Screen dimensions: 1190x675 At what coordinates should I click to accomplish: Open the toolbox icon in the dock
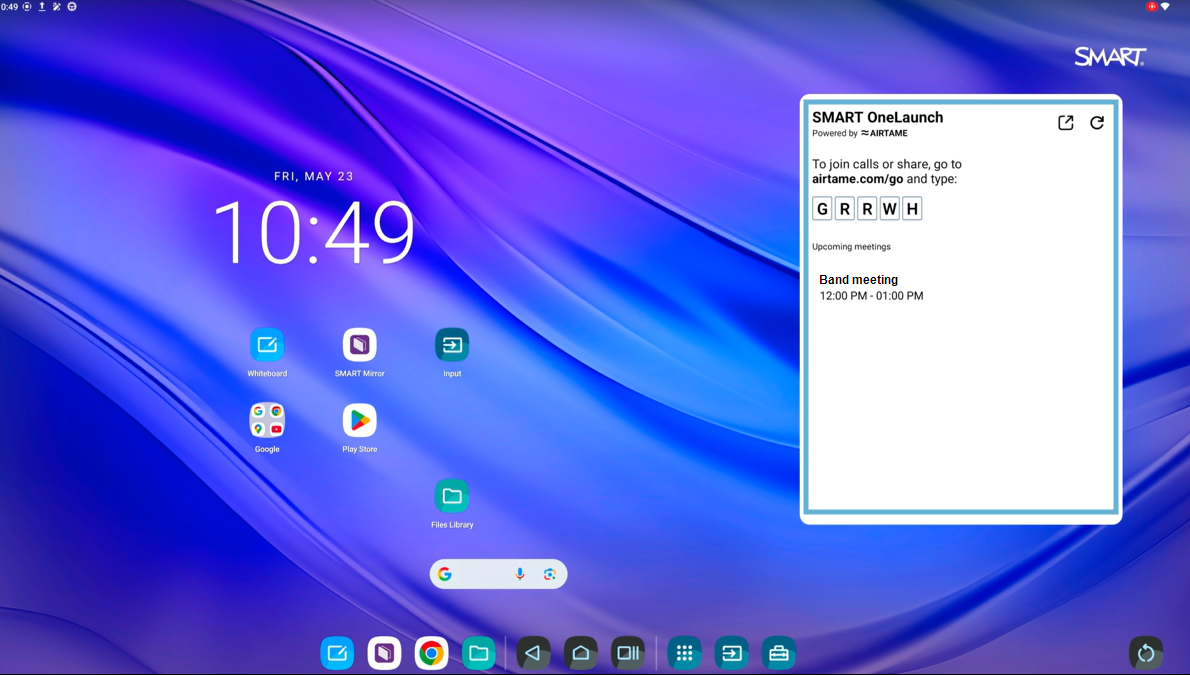coord(778,653)
